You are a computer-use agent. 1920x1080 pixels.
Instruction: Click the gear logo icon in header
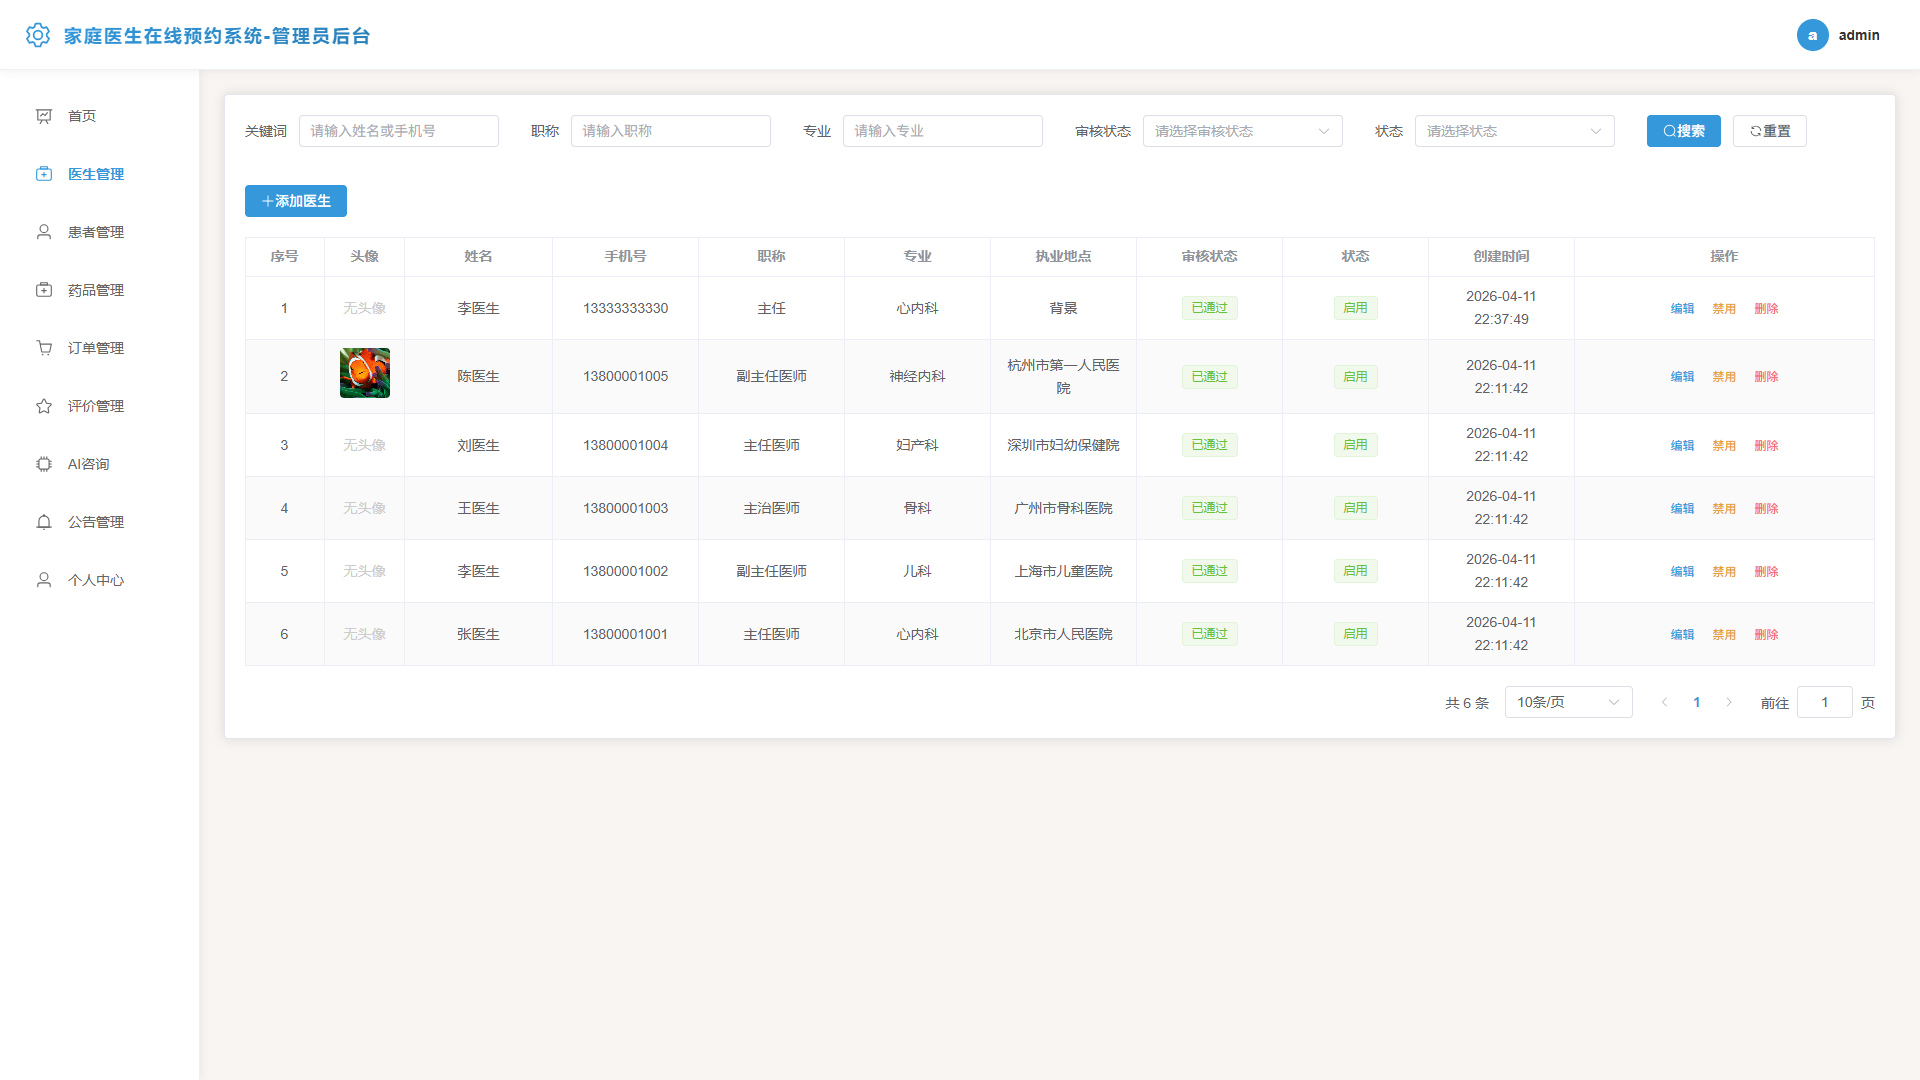click(x=38, y=35)
